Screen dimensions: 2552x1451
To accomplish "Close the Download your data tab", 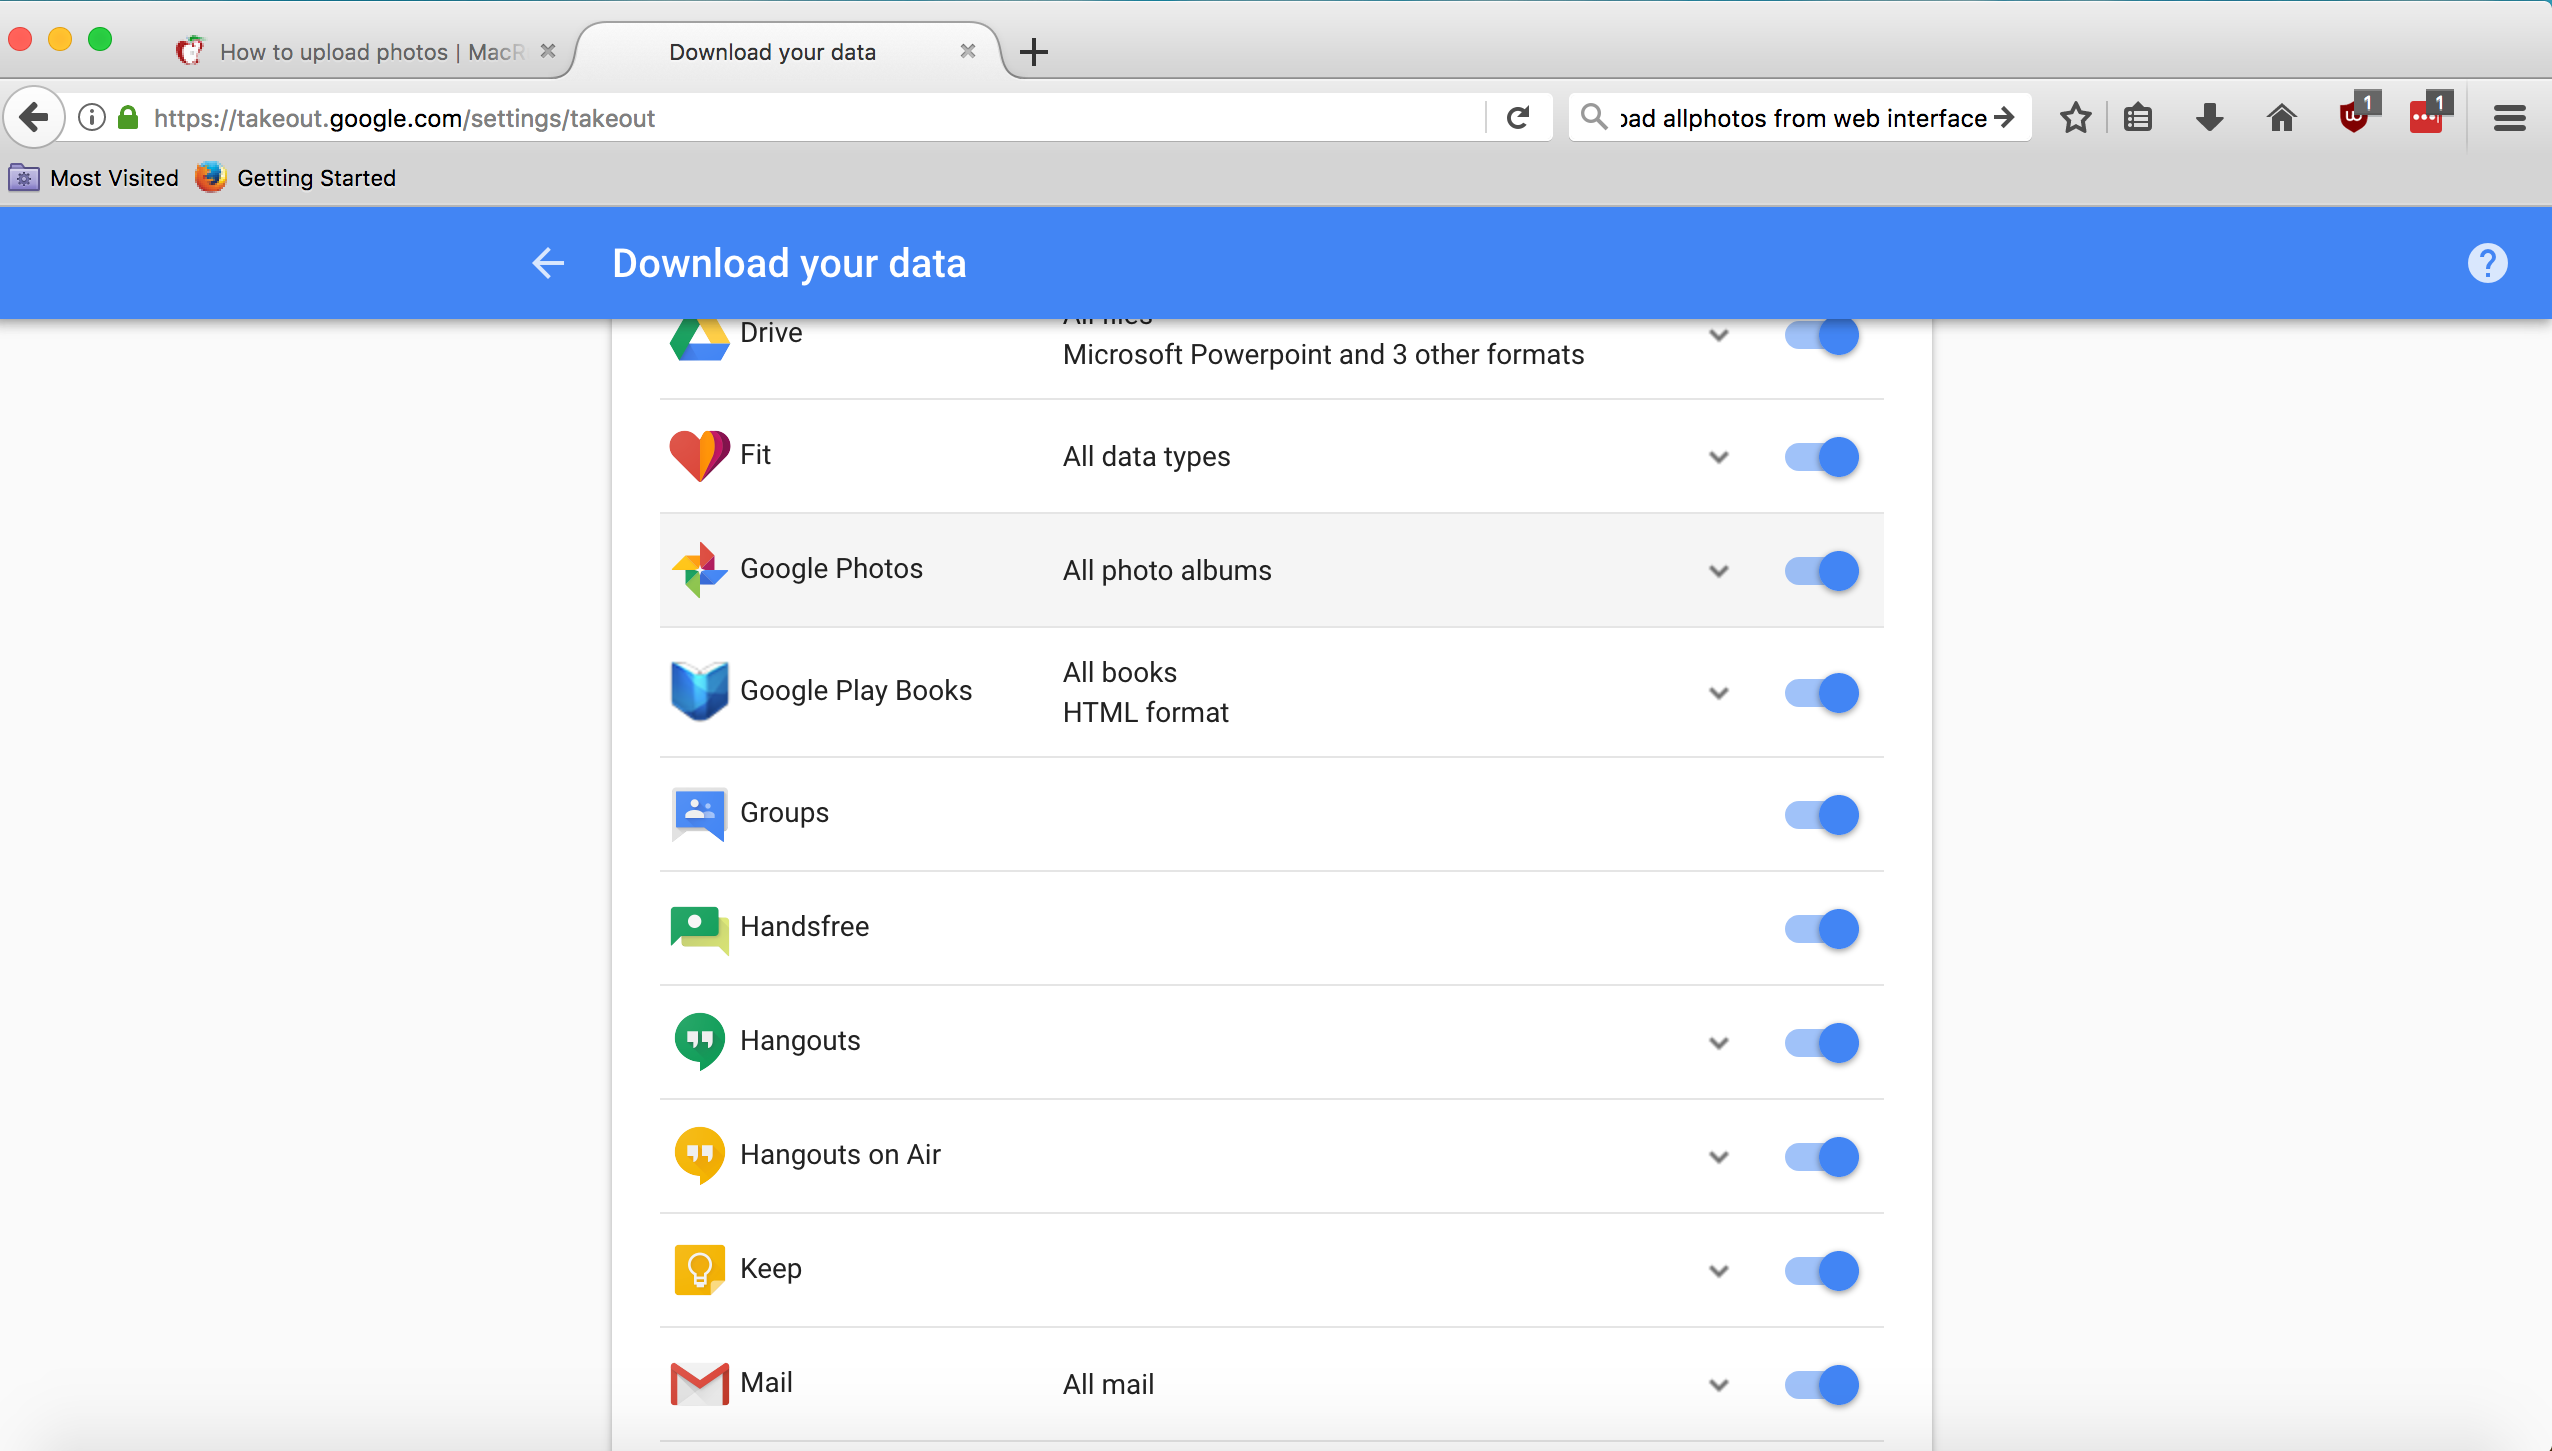I will pyautogui.click(x=968, y=51).
